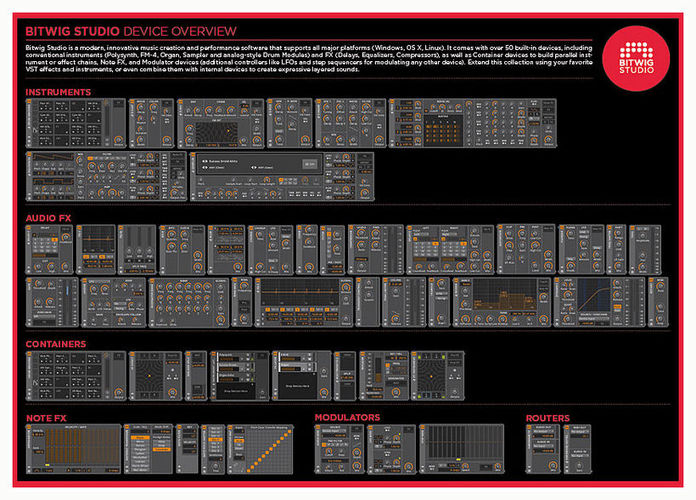
Task: Click the orange bar spectrum display in Audio FX
Action: (x=504, y=296)
